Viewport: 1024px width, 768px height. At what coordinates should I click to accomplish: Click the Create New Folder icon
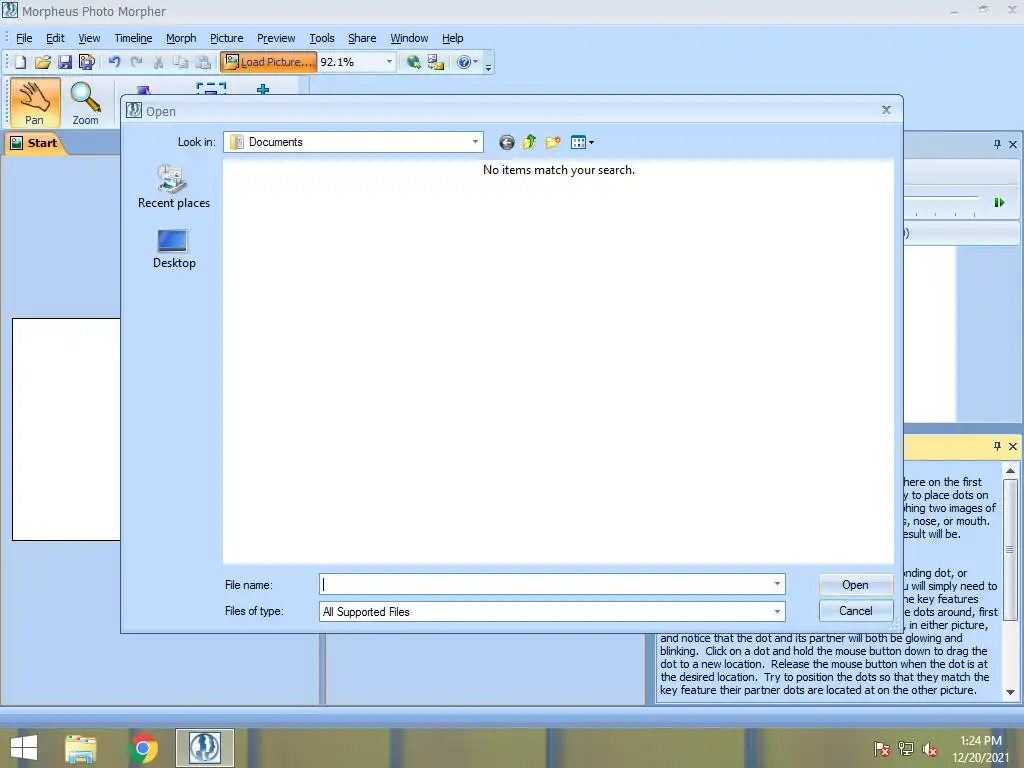tap(553, 142)
